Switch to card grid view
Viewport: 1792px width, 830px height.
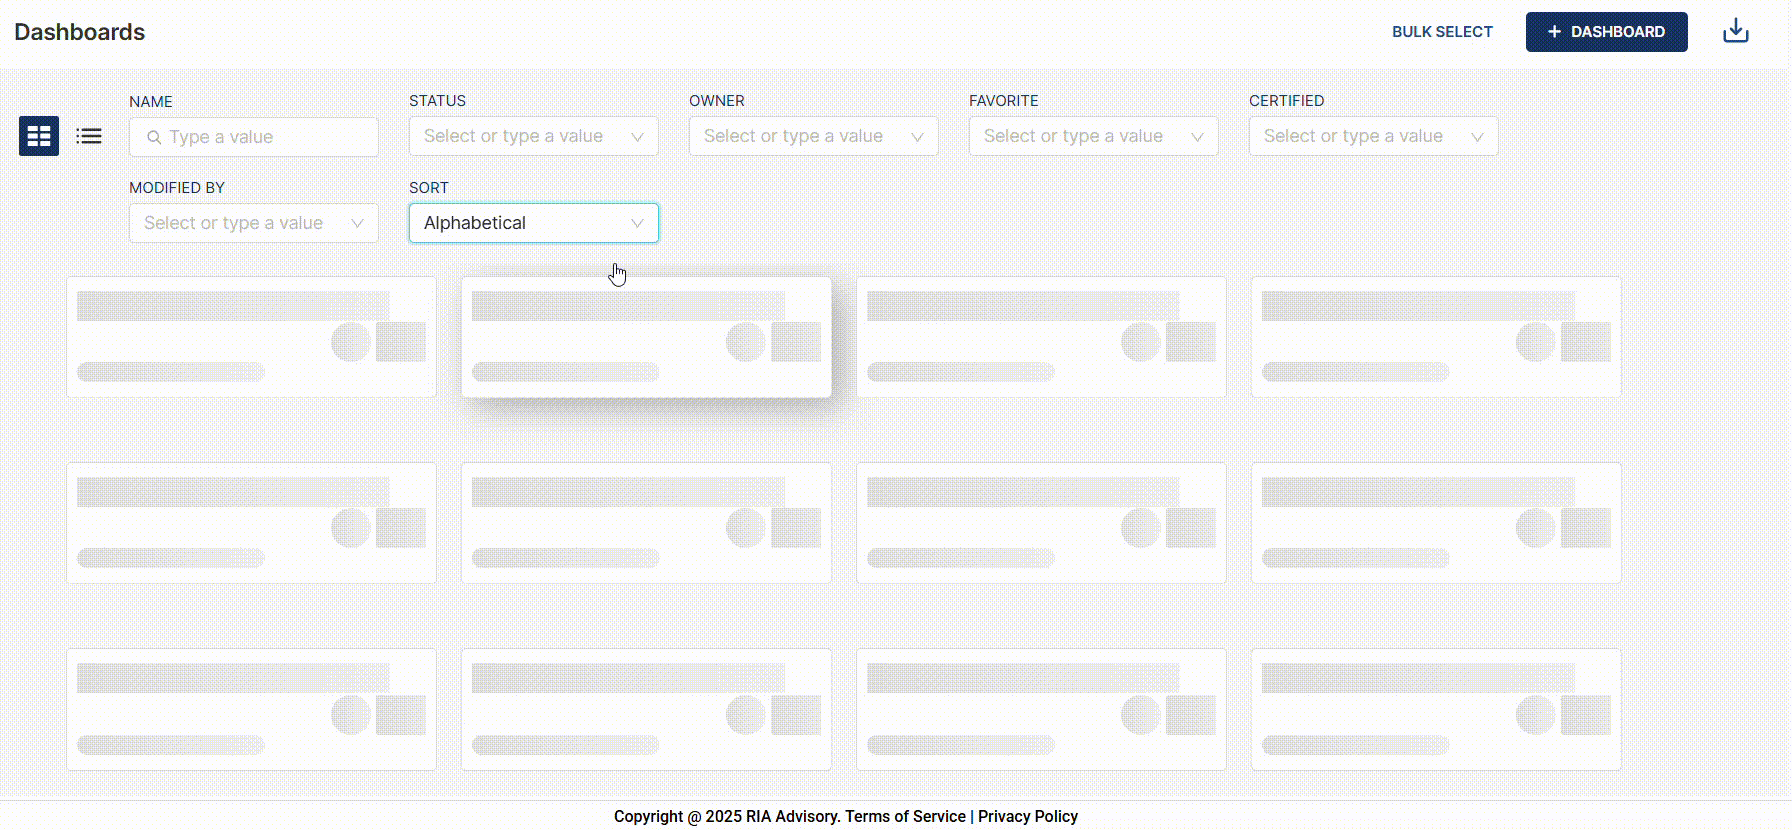(39, 136)
